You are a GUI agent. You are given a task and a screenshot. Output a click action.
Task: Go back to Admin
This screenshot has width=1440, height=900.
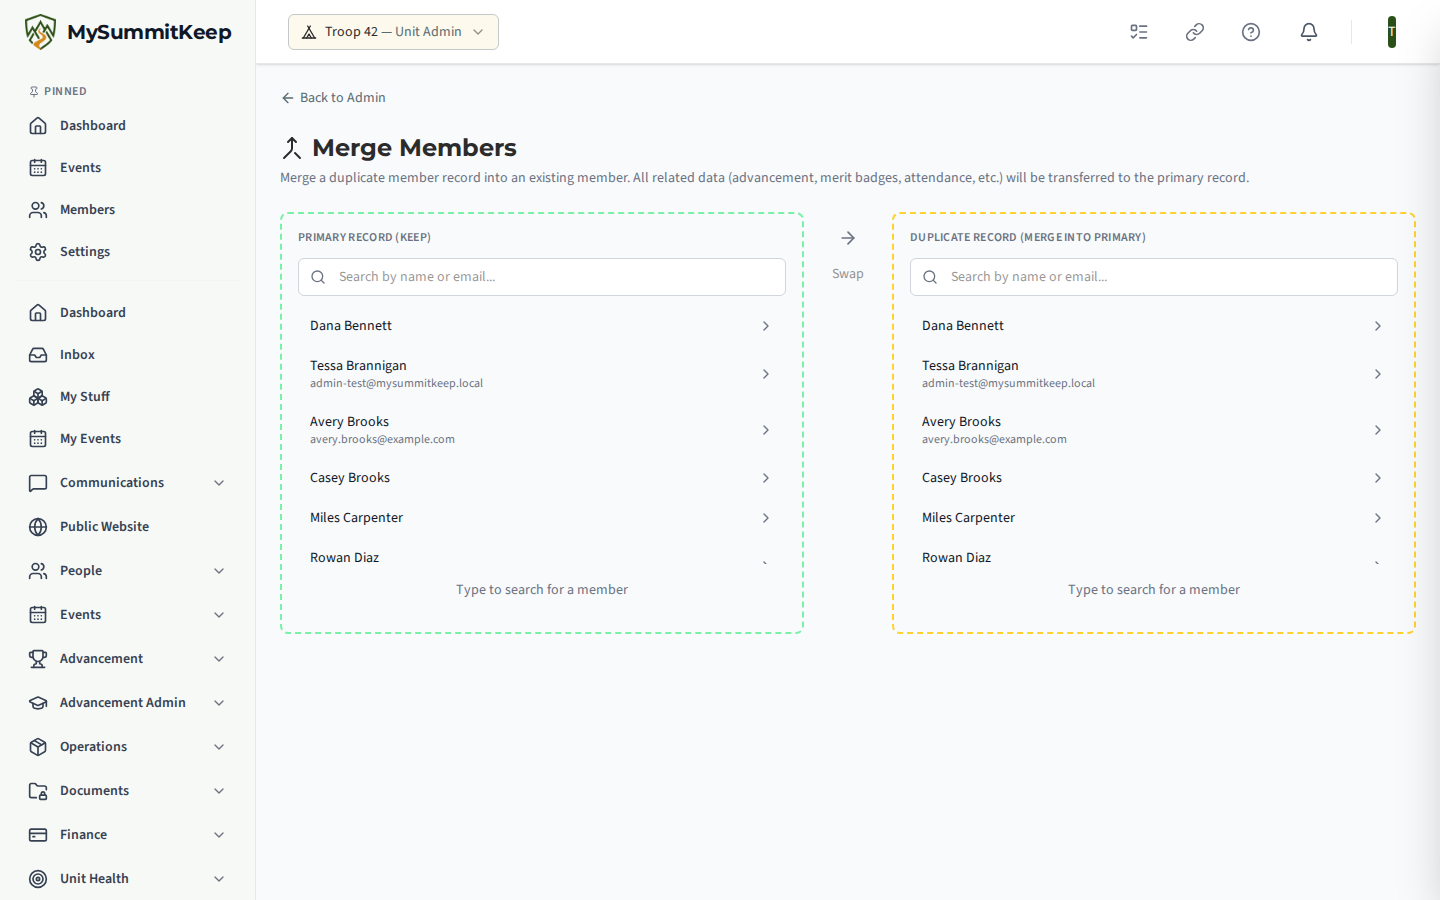coord(333,98)
